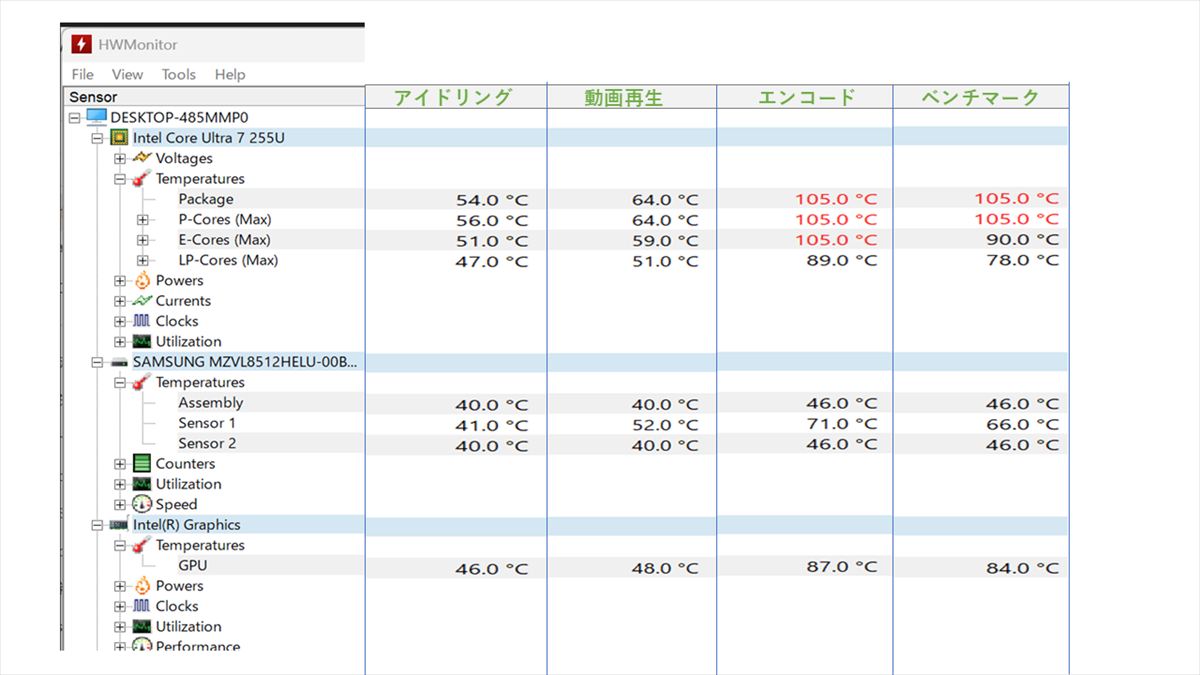1200x675 pixels.
Task: Click the 54.0 °C Package idle value
Action: tap(491, 200)
